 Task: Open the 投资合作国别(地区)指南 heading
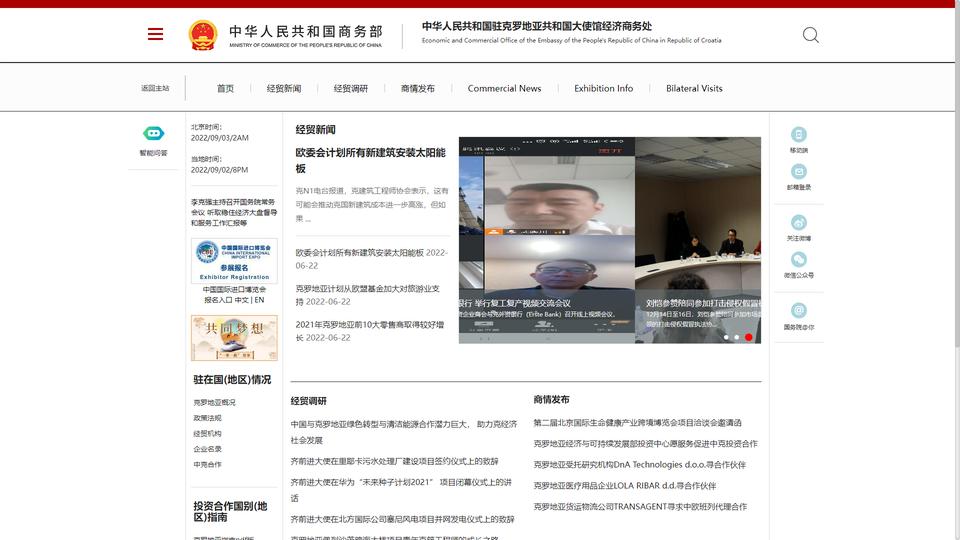(x=230, y=512)
